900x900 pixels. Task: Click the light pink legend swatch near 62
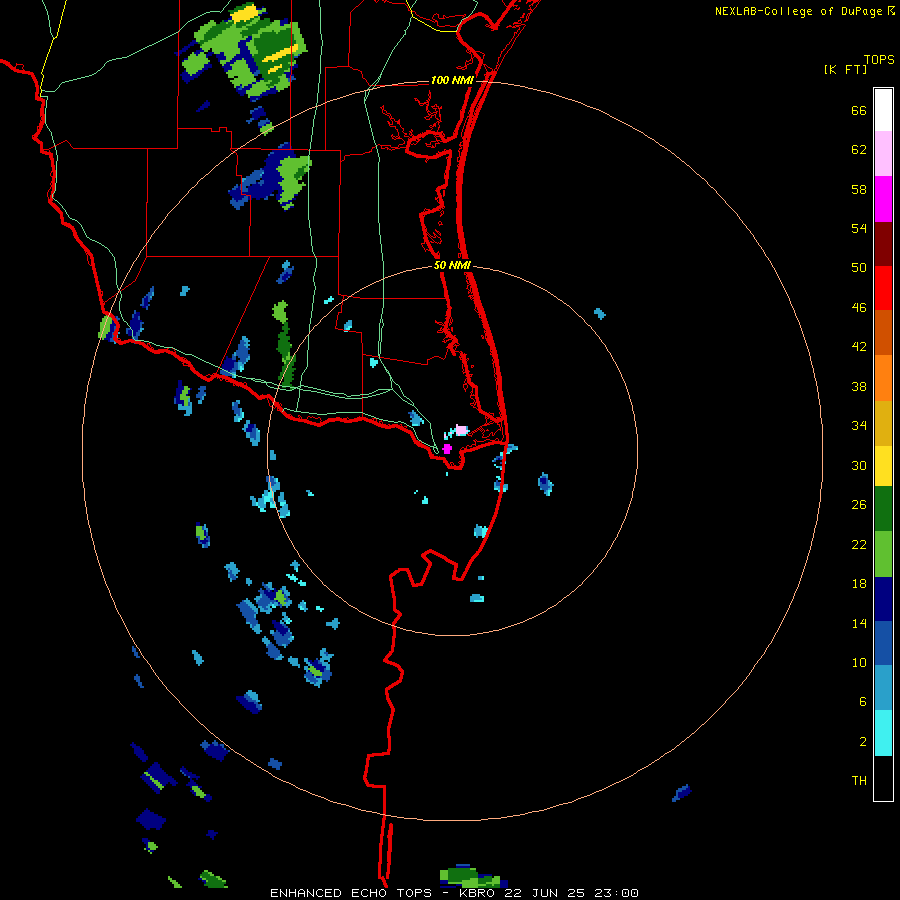coord(883,154)
